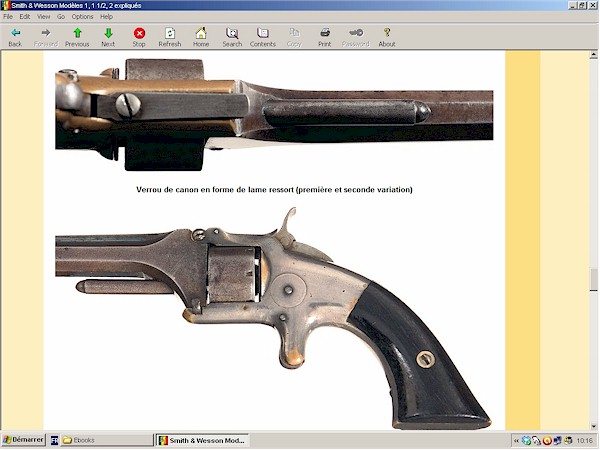The width and height of the screenshot is (600, 450).
Task: Click the greyed Password key icon
Action: coord(356,38)
